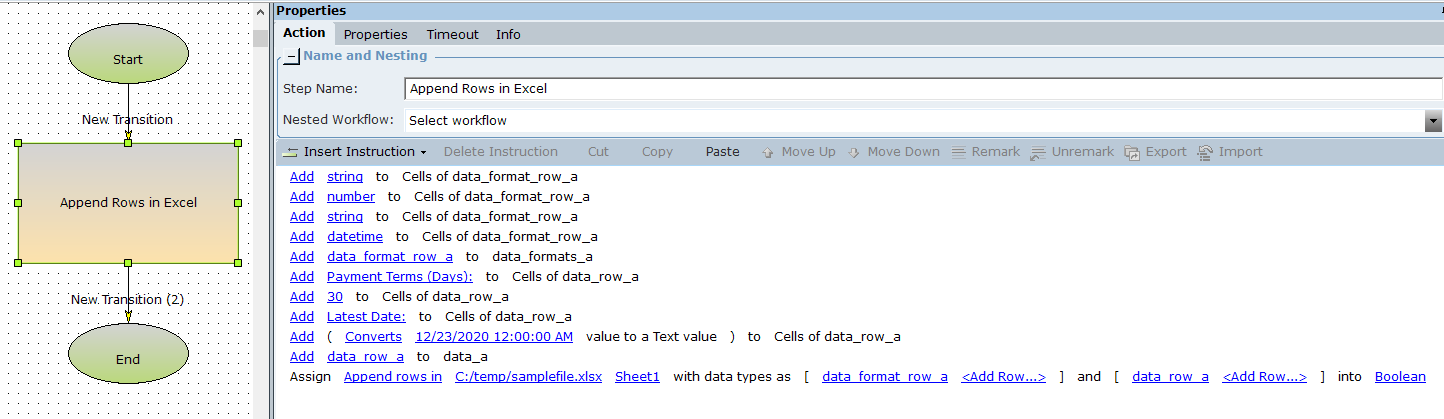
Task: Collapse the Name and Nesting section
Action: [x=291, y=57]
